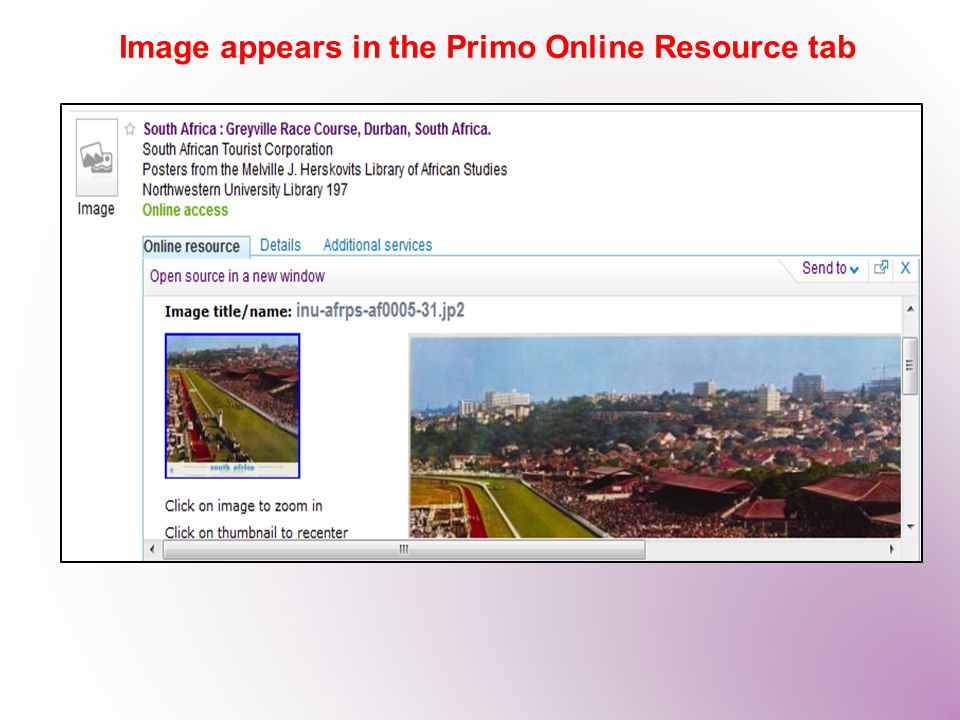Click the horizontal scrollbar left arrow
The image size is (960, 720).
click(152, 549)
